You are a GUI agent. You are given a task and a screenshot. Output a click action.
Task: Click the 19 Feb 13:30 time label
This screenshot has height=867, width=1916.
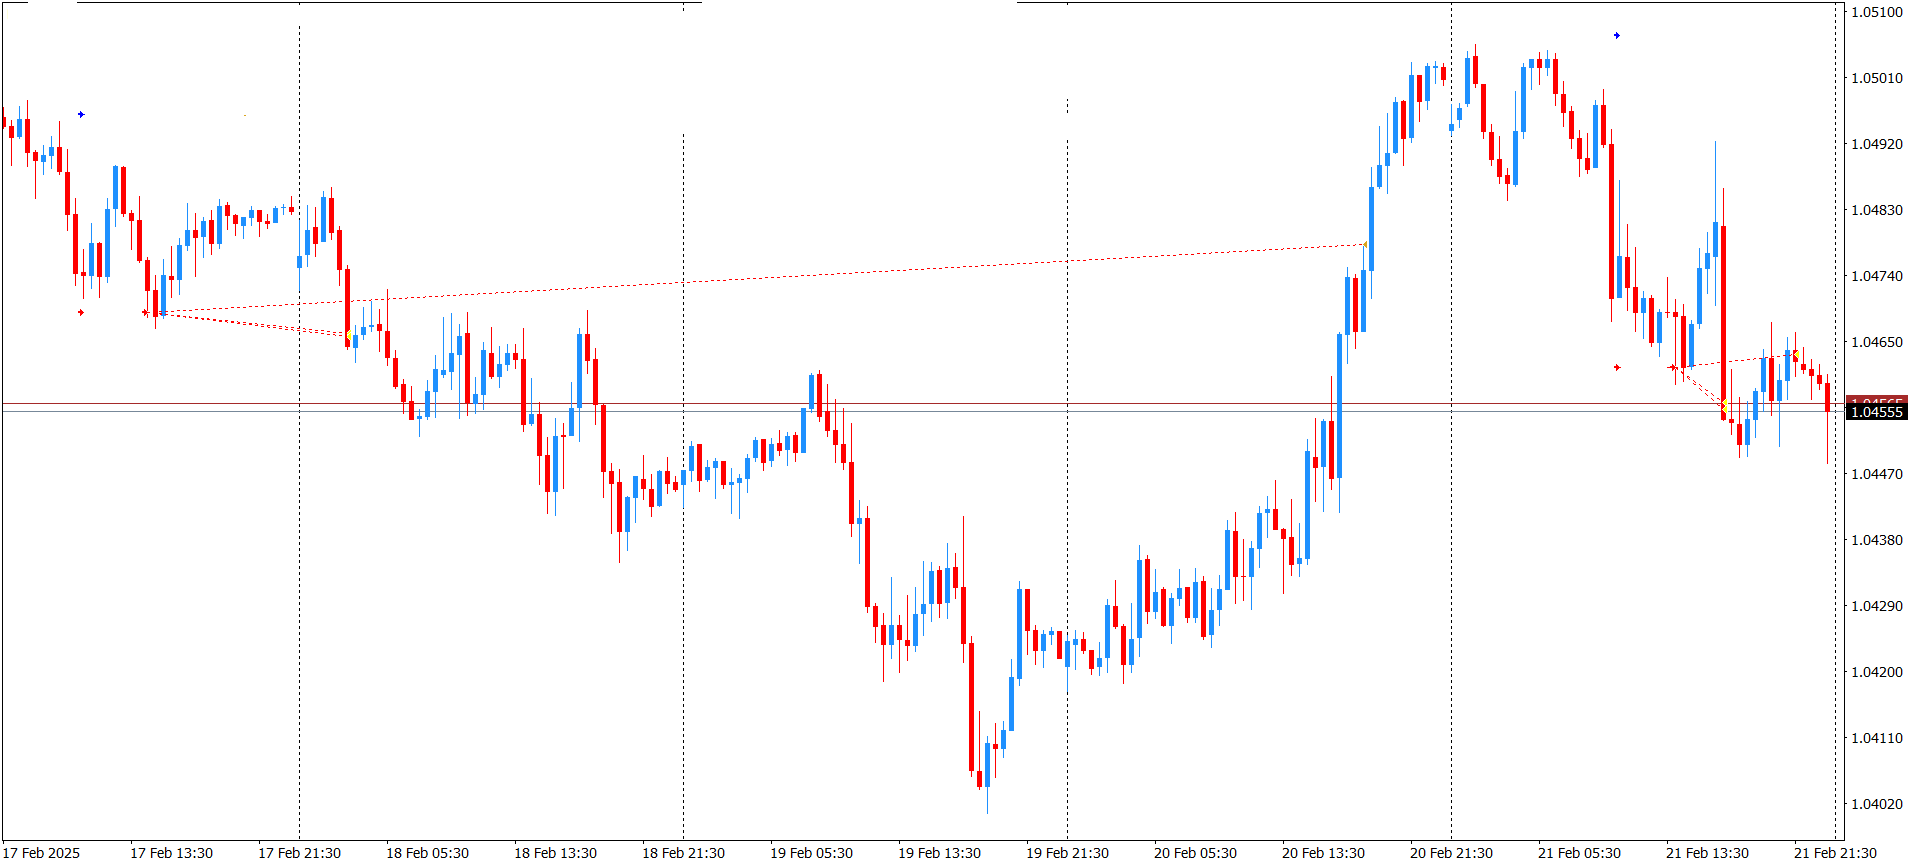(x=939, y=853)
